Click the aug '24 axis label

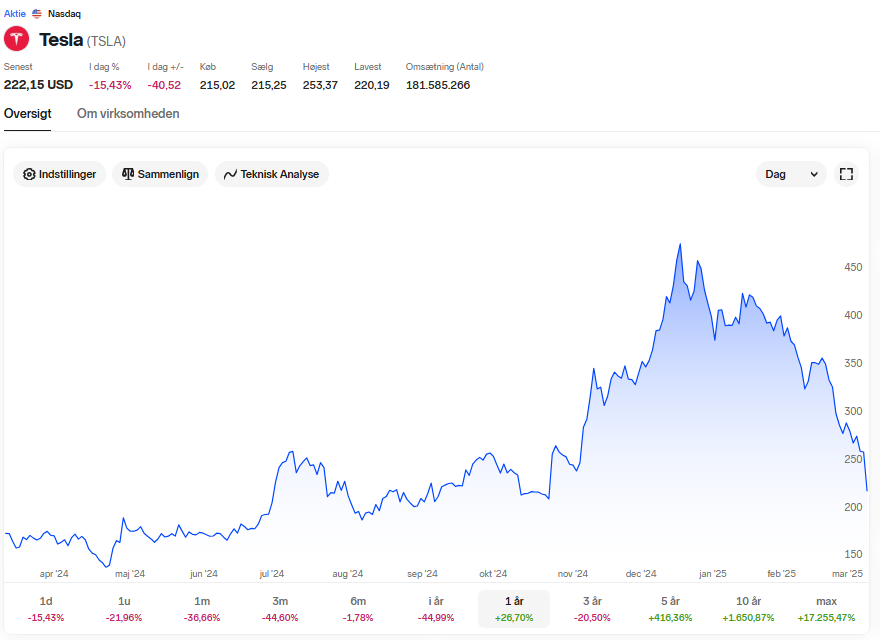point(347,574)
